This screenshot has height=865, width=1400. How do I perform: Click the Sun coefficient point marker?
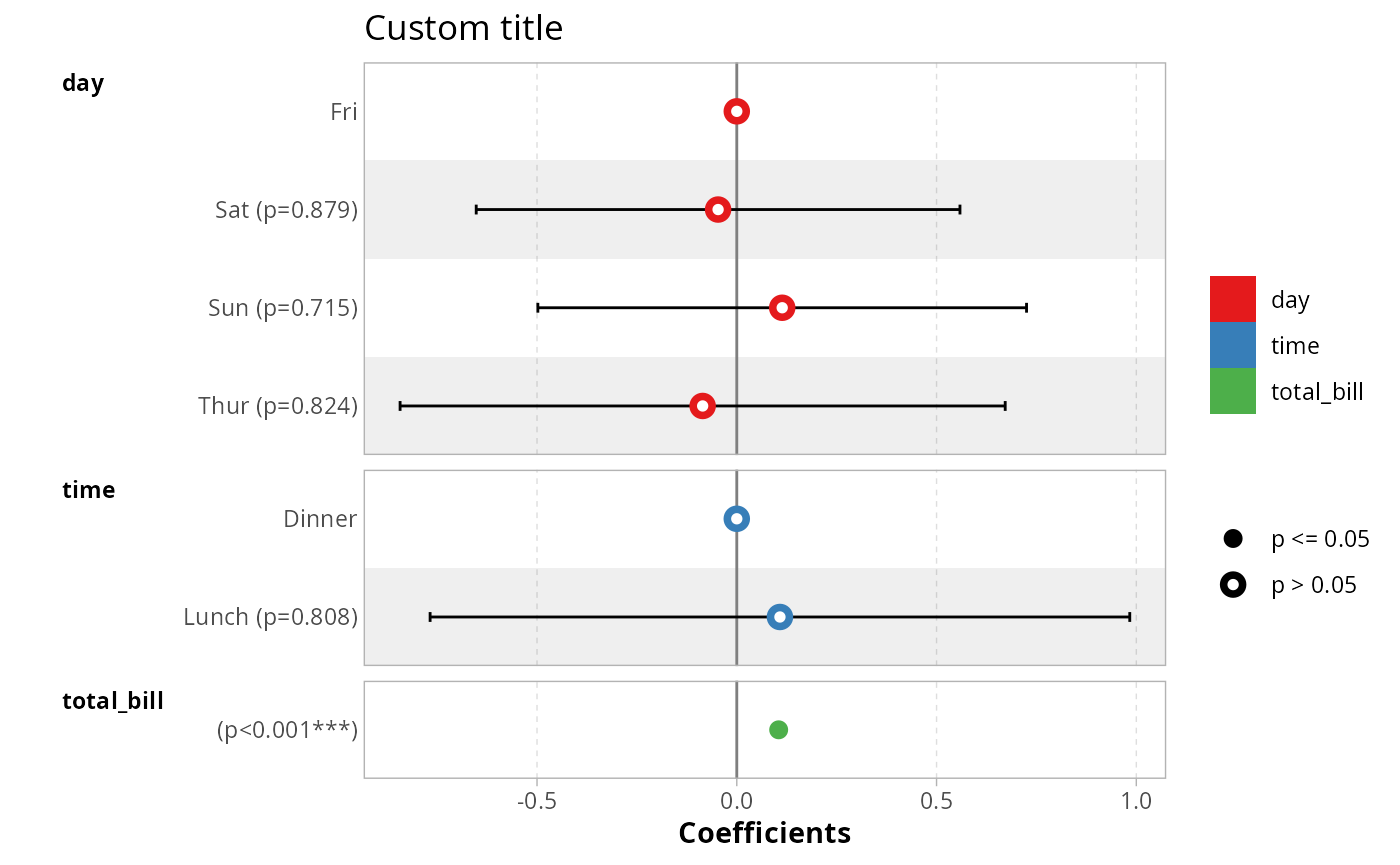coord(782,307)
